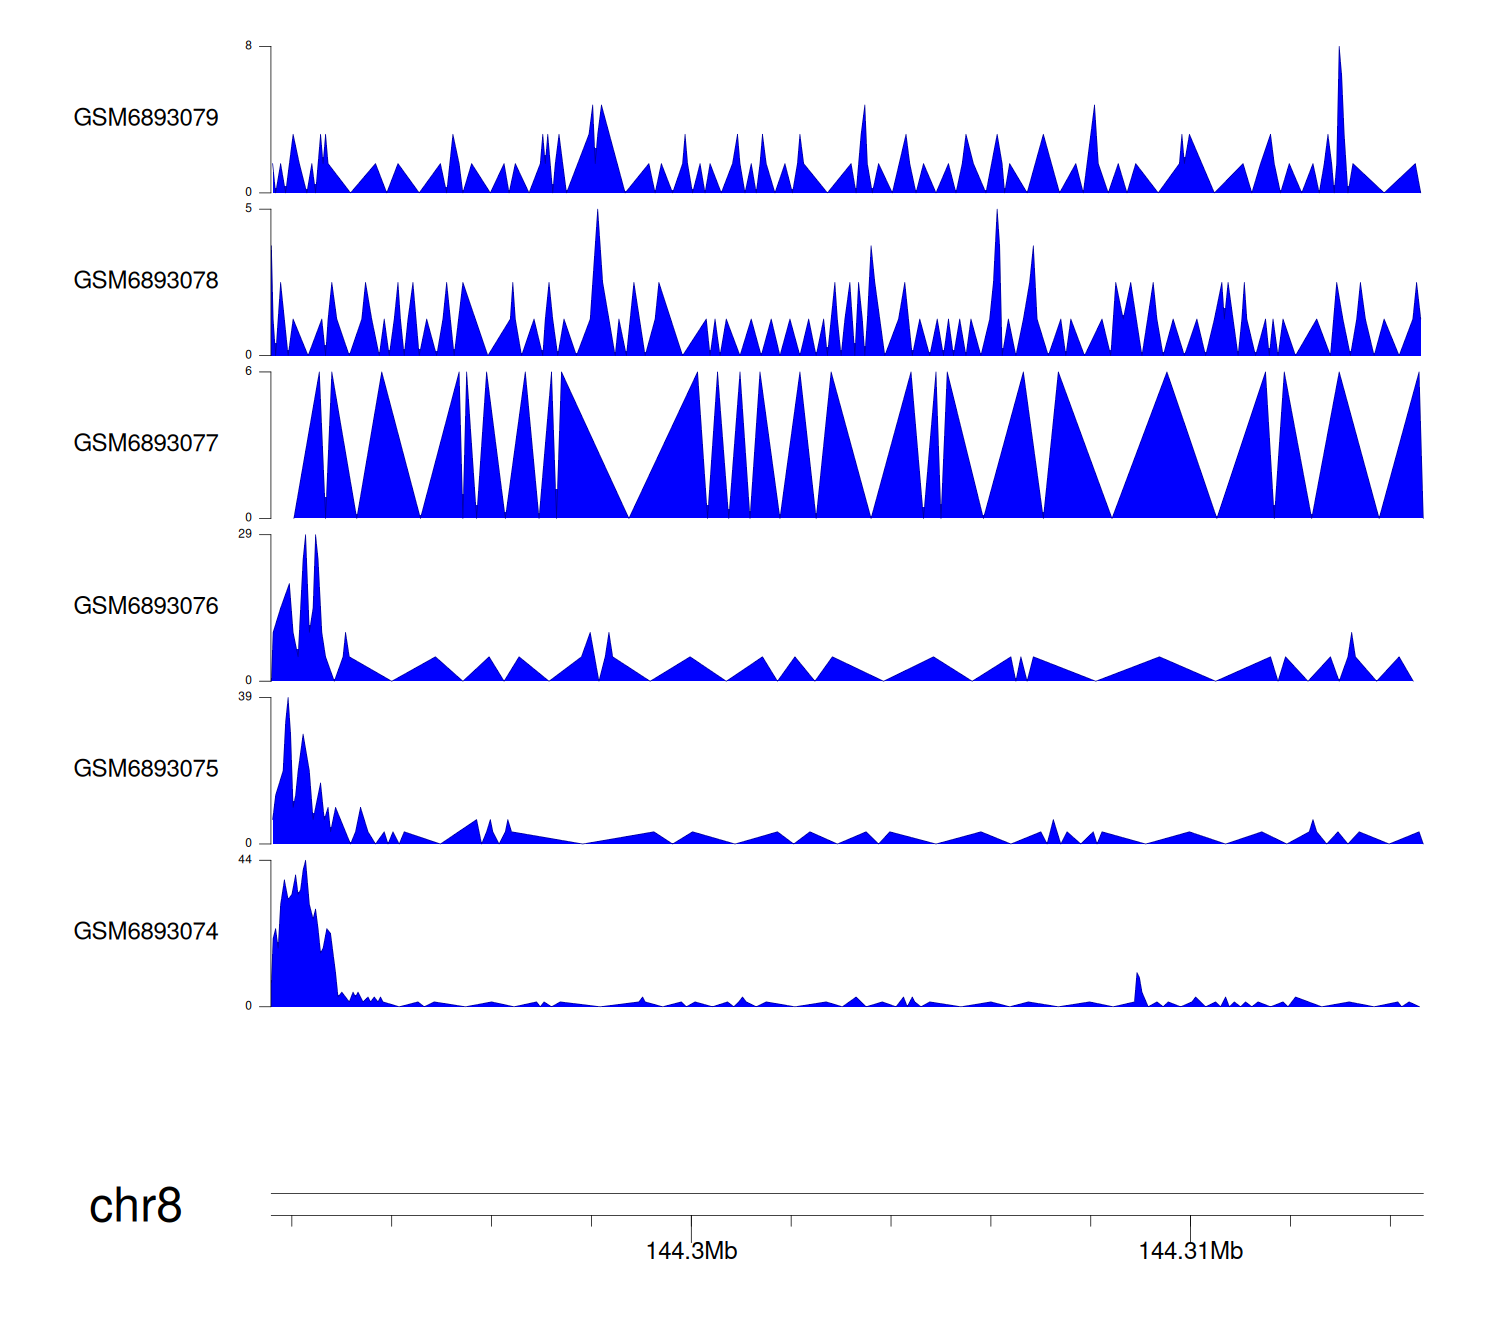Screen dimensions: 1500x1320
Task: Click y-axis maximum value 6 for GSM6893077
Action: (249, 371)
